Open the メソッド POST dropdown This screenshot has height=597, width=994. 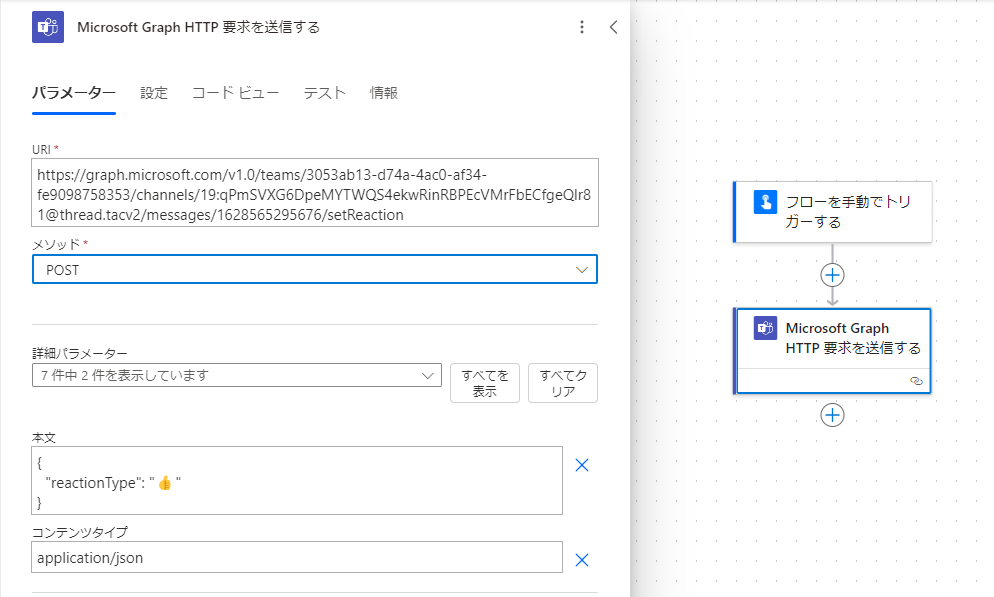coord(315,269)
